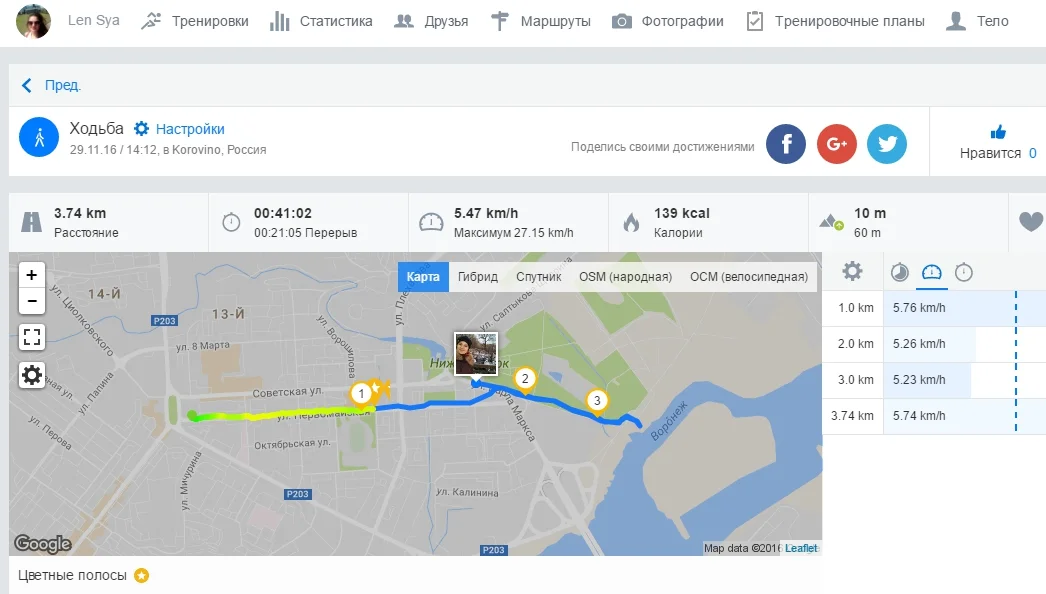Image resolution: width=1046 pixels, height=594 pixels.
Task: Open map fullscreen view
Action: pyautogui.click(x=31, y=337)
